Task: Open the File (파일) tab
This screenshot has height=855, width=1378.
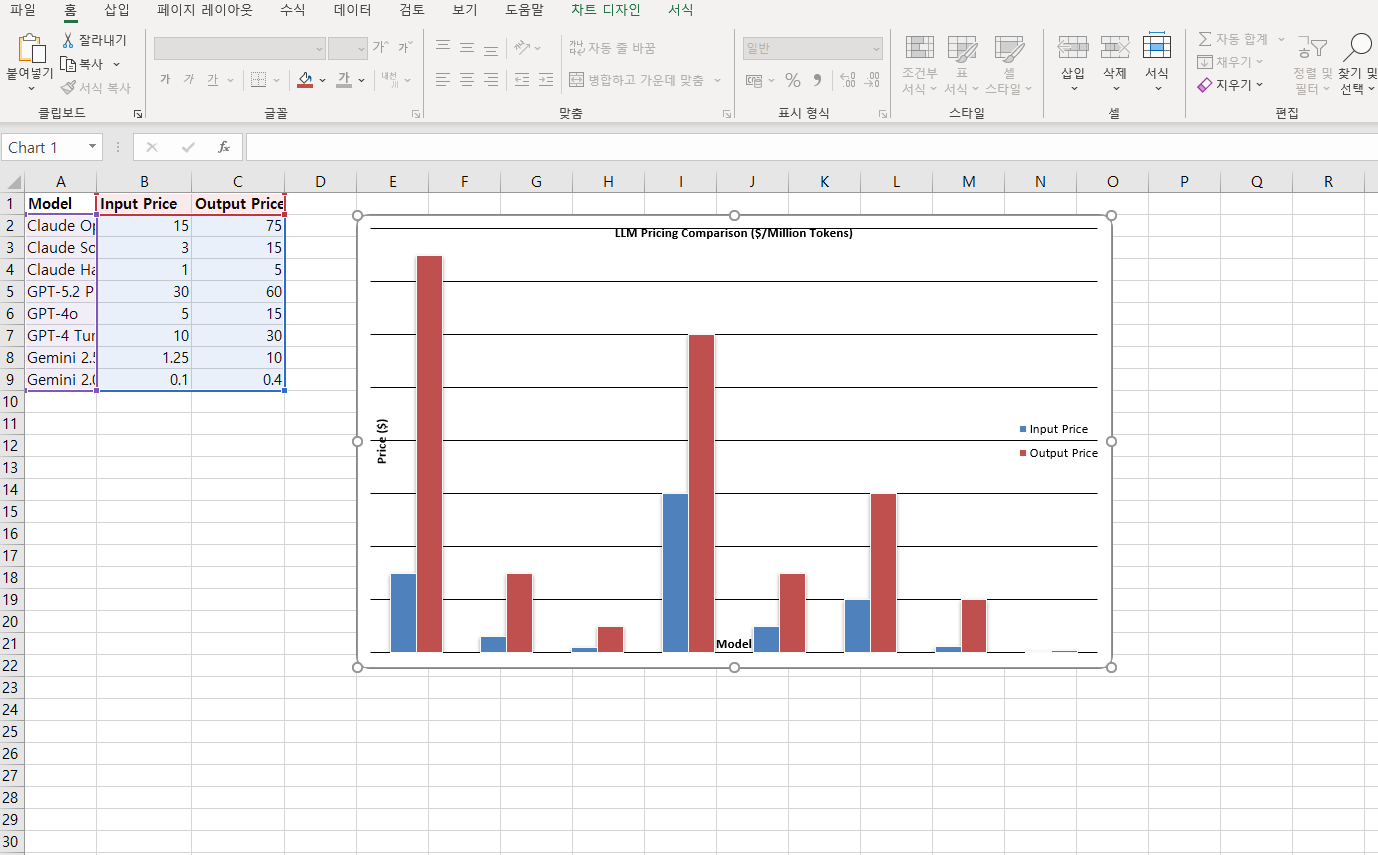Action: [x=22, y=10]
